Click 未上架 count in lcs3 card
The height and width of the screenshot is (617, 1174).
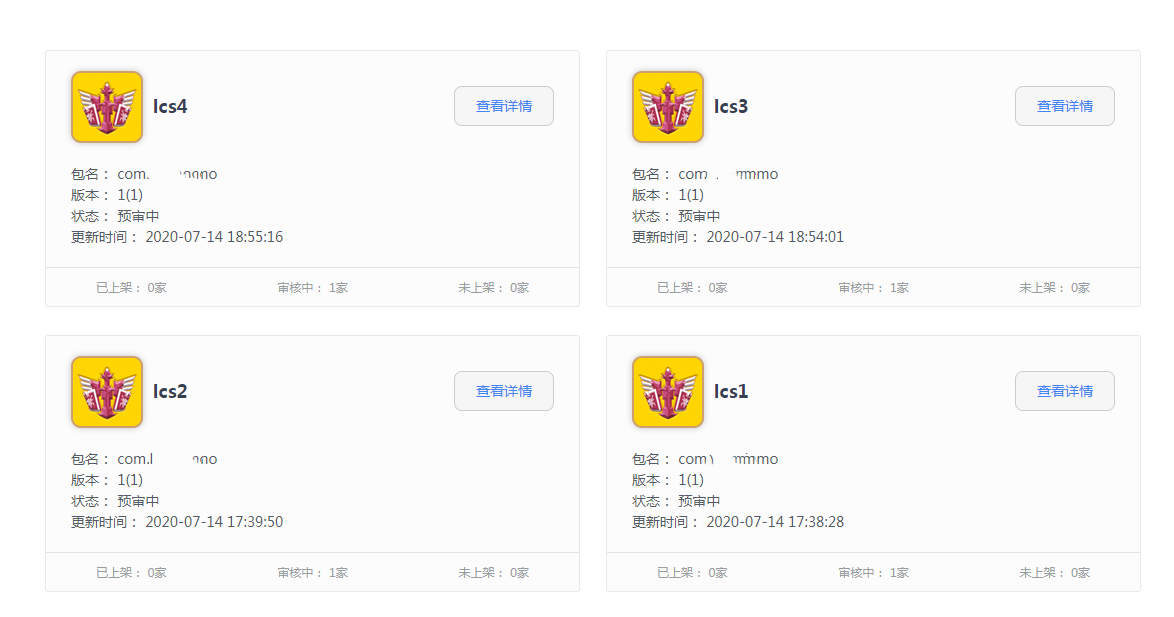point(1054,288)
